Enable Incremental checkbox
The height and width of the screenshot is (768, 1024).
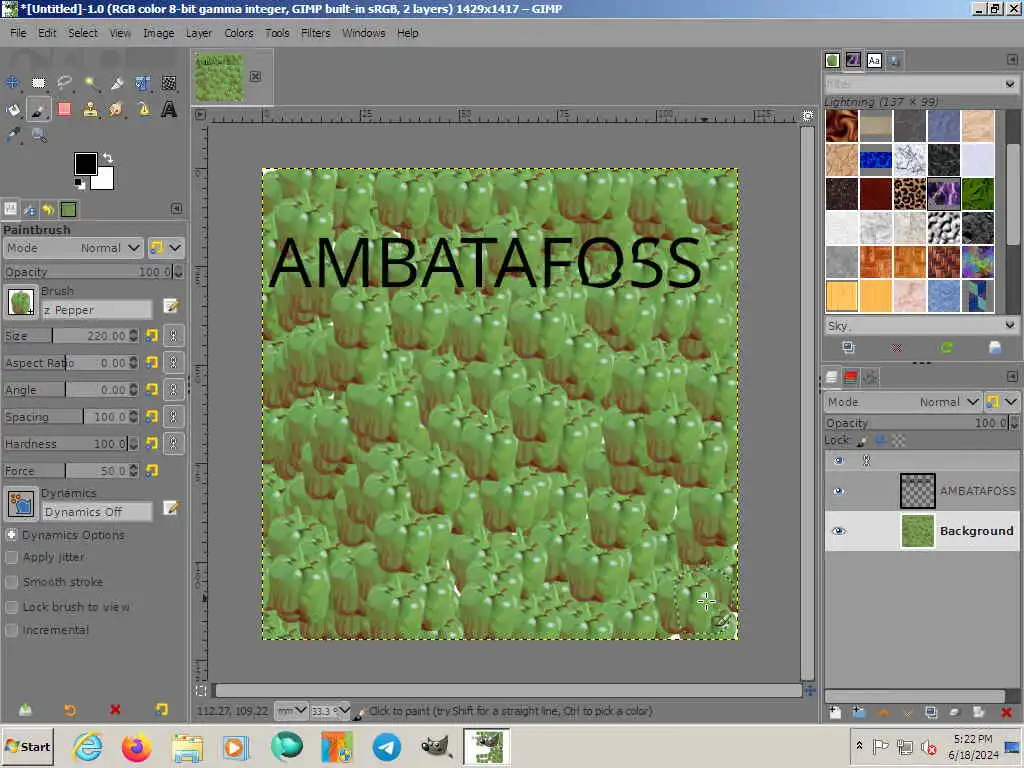(12, 630)
